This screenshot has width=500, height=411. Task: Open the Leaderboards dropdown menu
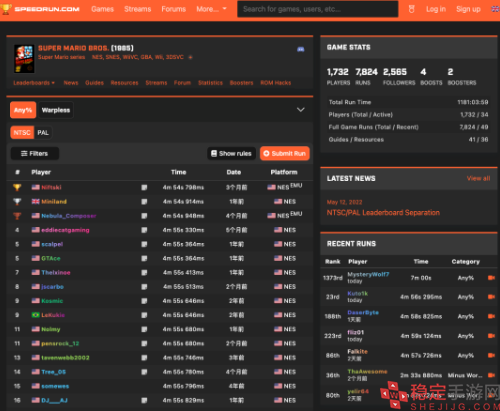[34, 83]
